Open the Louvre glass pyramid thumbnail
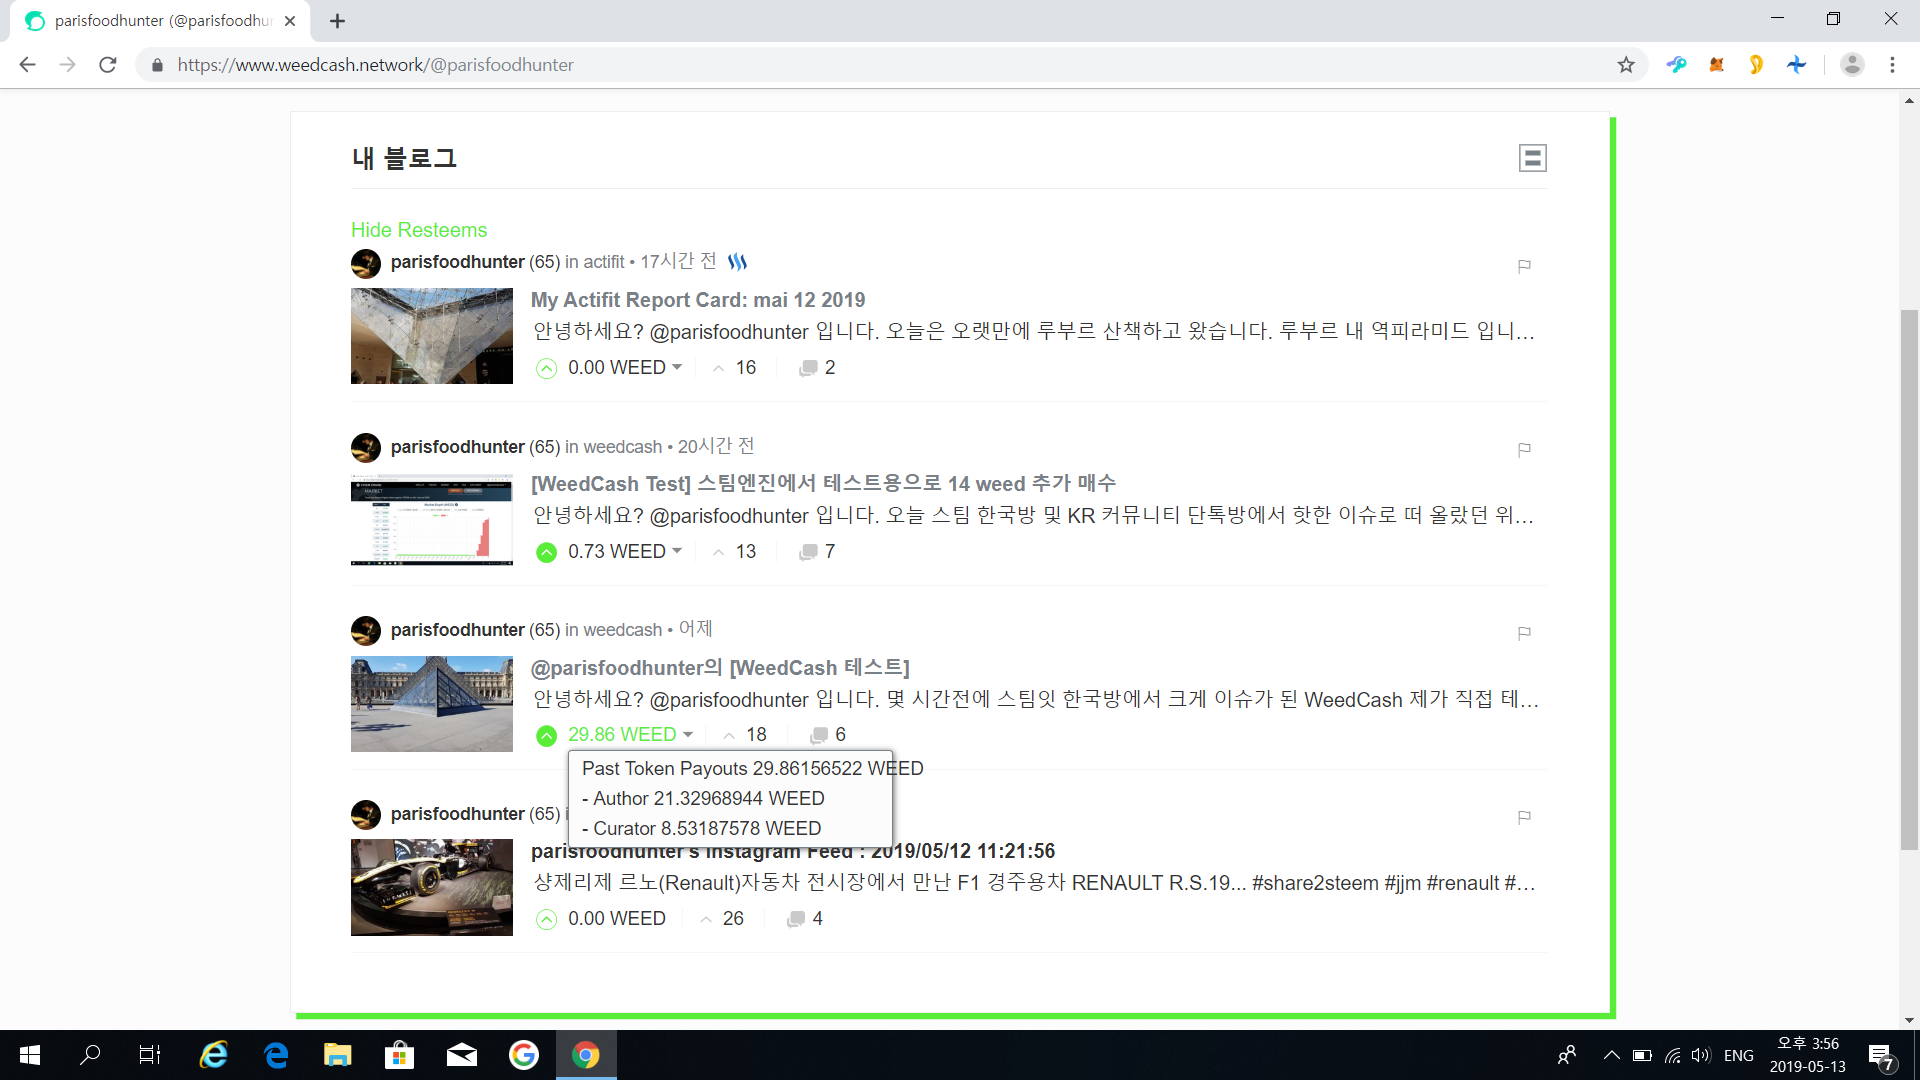 [432, 704]
